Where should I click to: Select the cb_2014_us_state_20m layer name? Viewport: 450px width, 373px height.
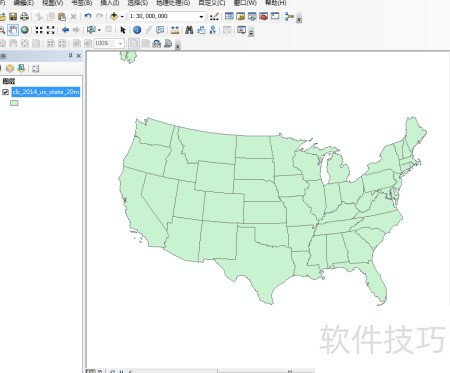click(x=46, y=92)
